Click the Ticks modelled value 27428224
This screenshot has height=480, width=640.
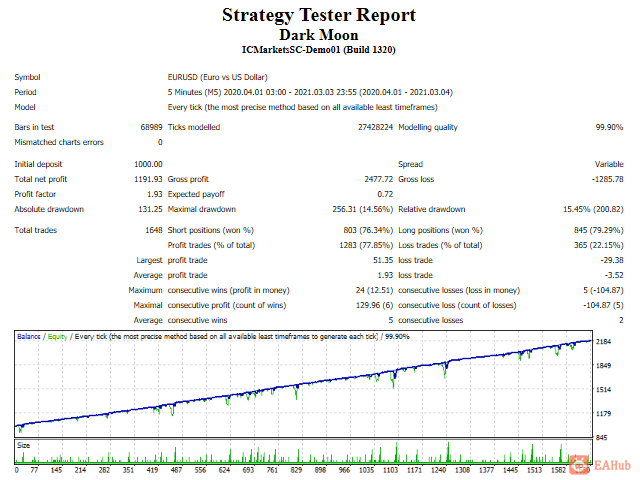pos(376,127)
